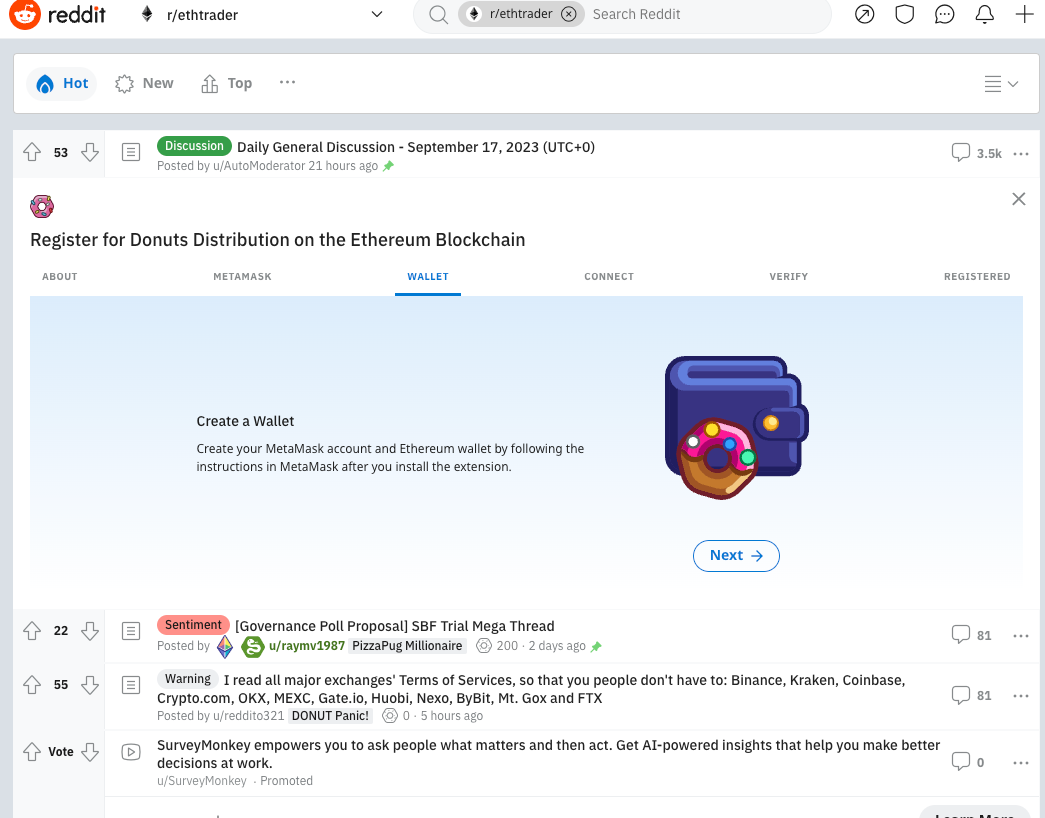
Task: Click the green snake avatar of u/raymv1987
Action: 253,646
